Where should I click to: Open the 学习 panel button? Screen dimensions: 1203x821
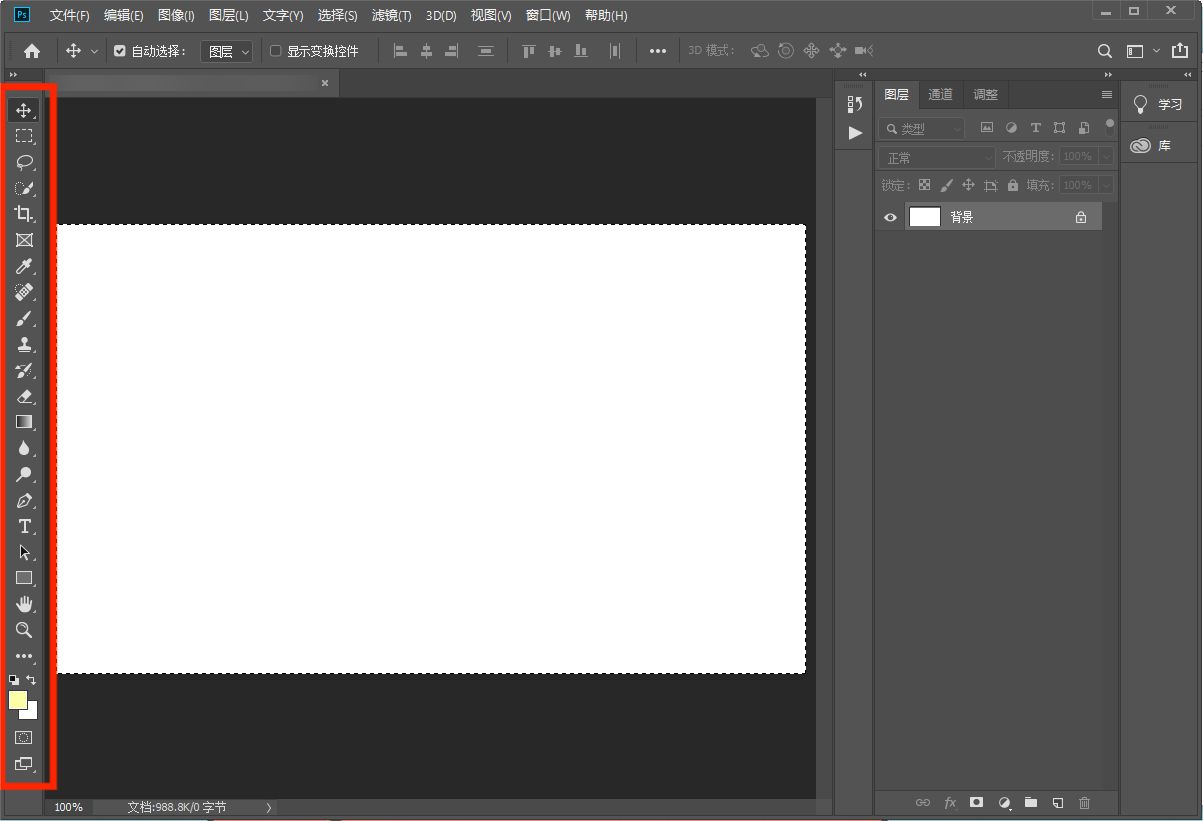pyautogui.click(x=1158, y=104)
